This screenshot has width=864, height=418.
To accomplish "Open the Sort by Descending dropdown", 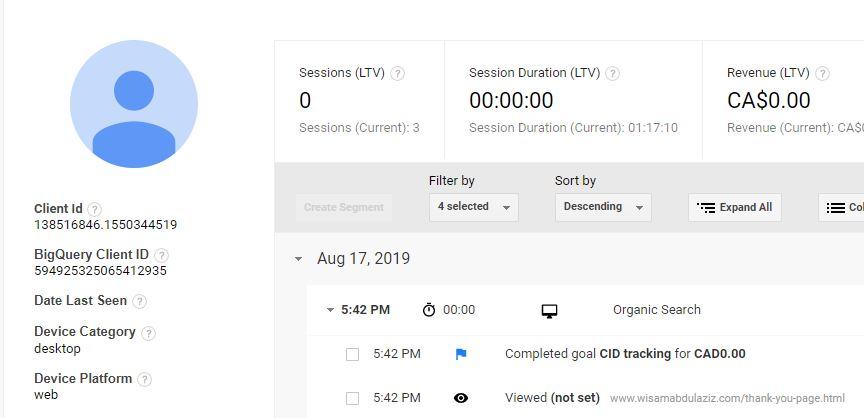I will pos(602,207).
